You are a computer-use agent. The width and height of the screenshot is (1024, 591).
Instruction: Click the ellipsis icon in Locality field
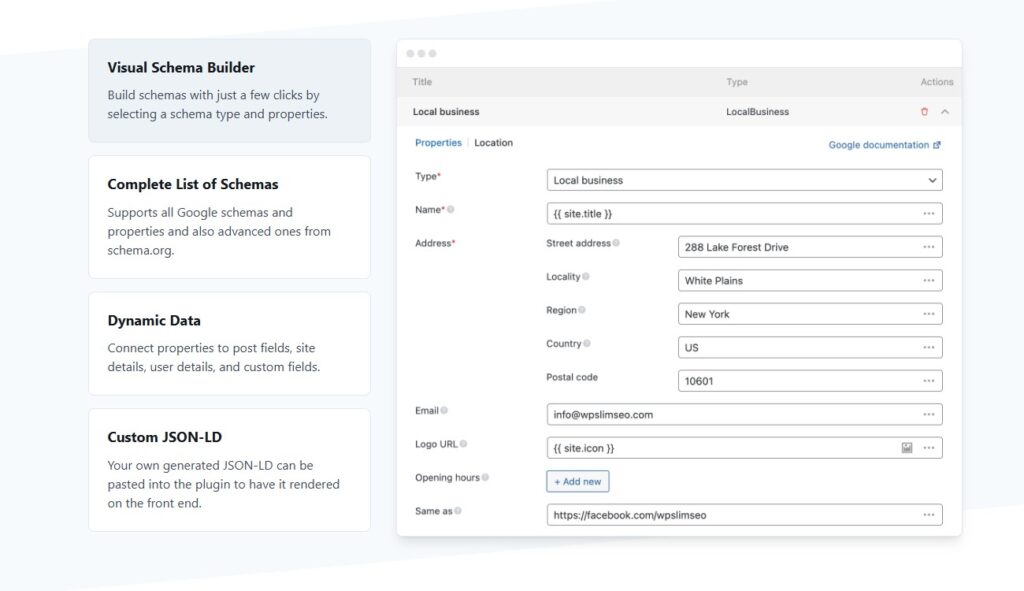[x=929, y=281]
